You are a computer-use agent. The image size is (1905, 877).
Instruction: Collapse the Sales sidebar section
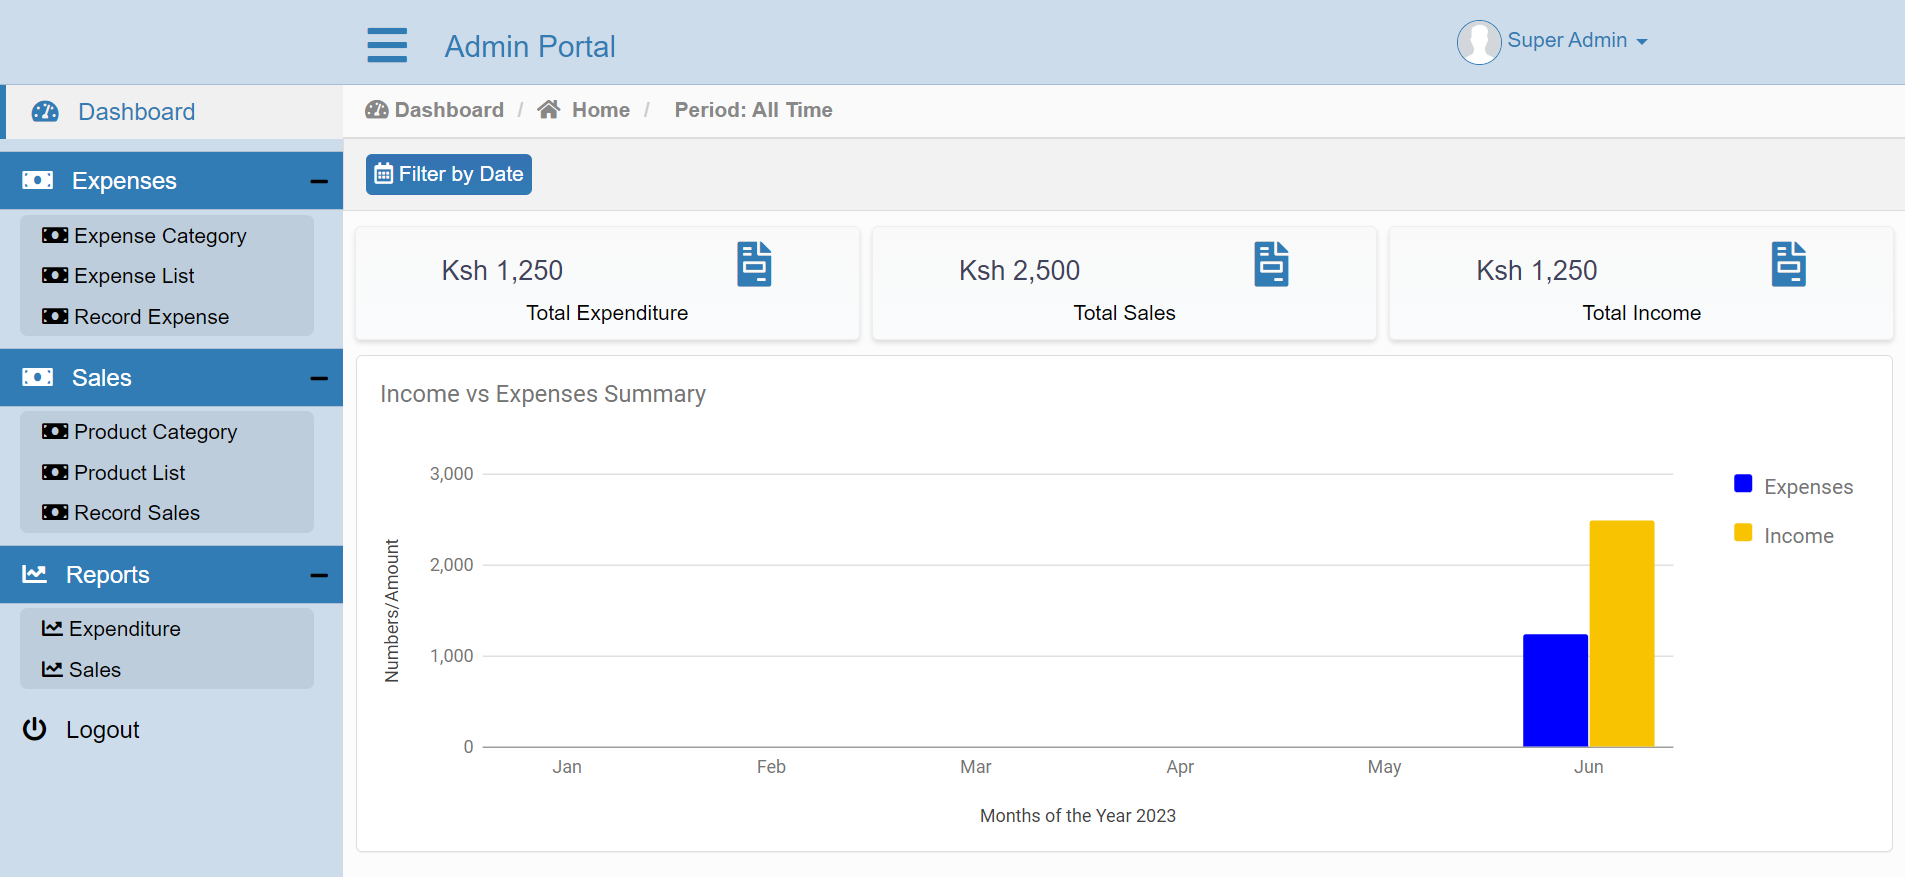tap(319, 378)
